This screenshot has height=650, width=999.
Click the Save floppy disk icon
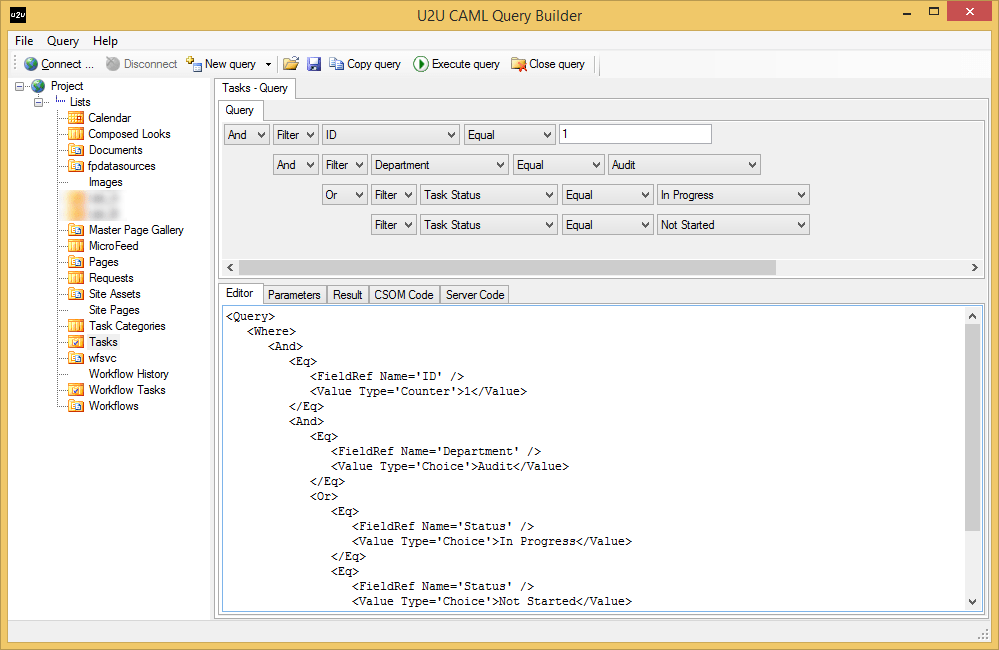coord(313,64)
